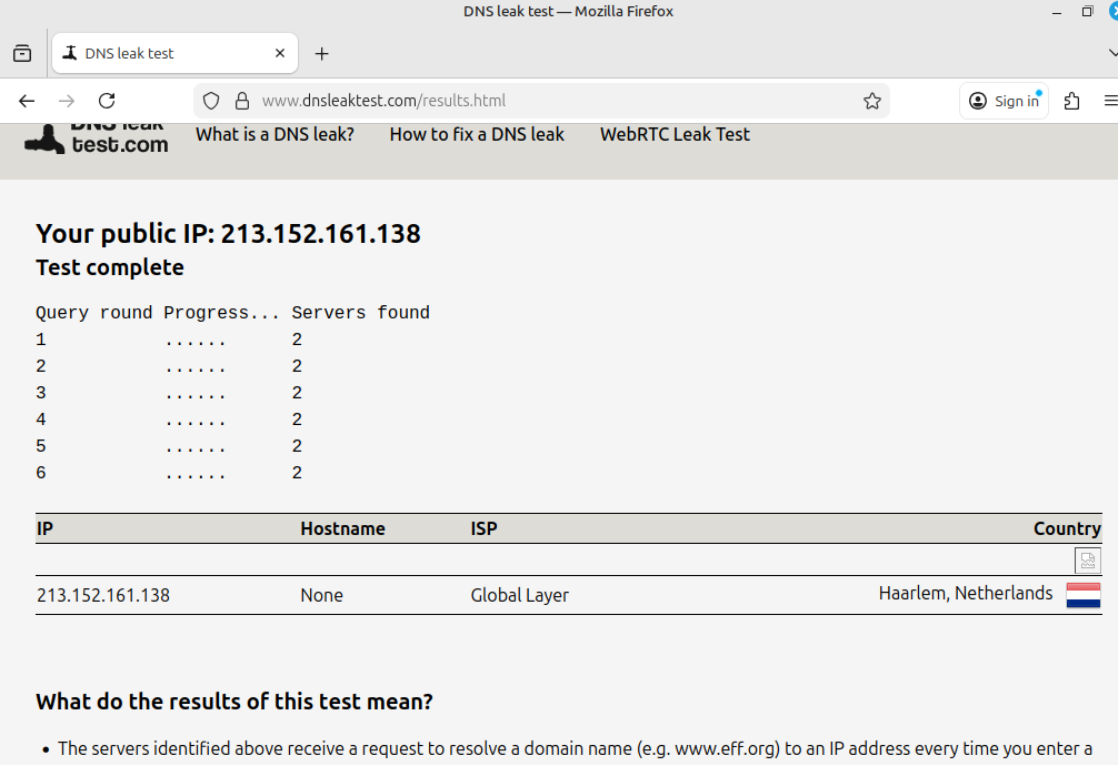The height and width of the screenshot is (765, 1118).
Task: Click the dnsleaktest.com site logo
Action: click(97, 138)
